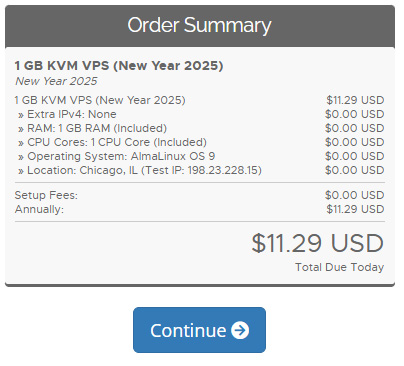Screen dimensions: 404x366
Task: Click the Extra IPv4: None line
Action: pos(67,114)
